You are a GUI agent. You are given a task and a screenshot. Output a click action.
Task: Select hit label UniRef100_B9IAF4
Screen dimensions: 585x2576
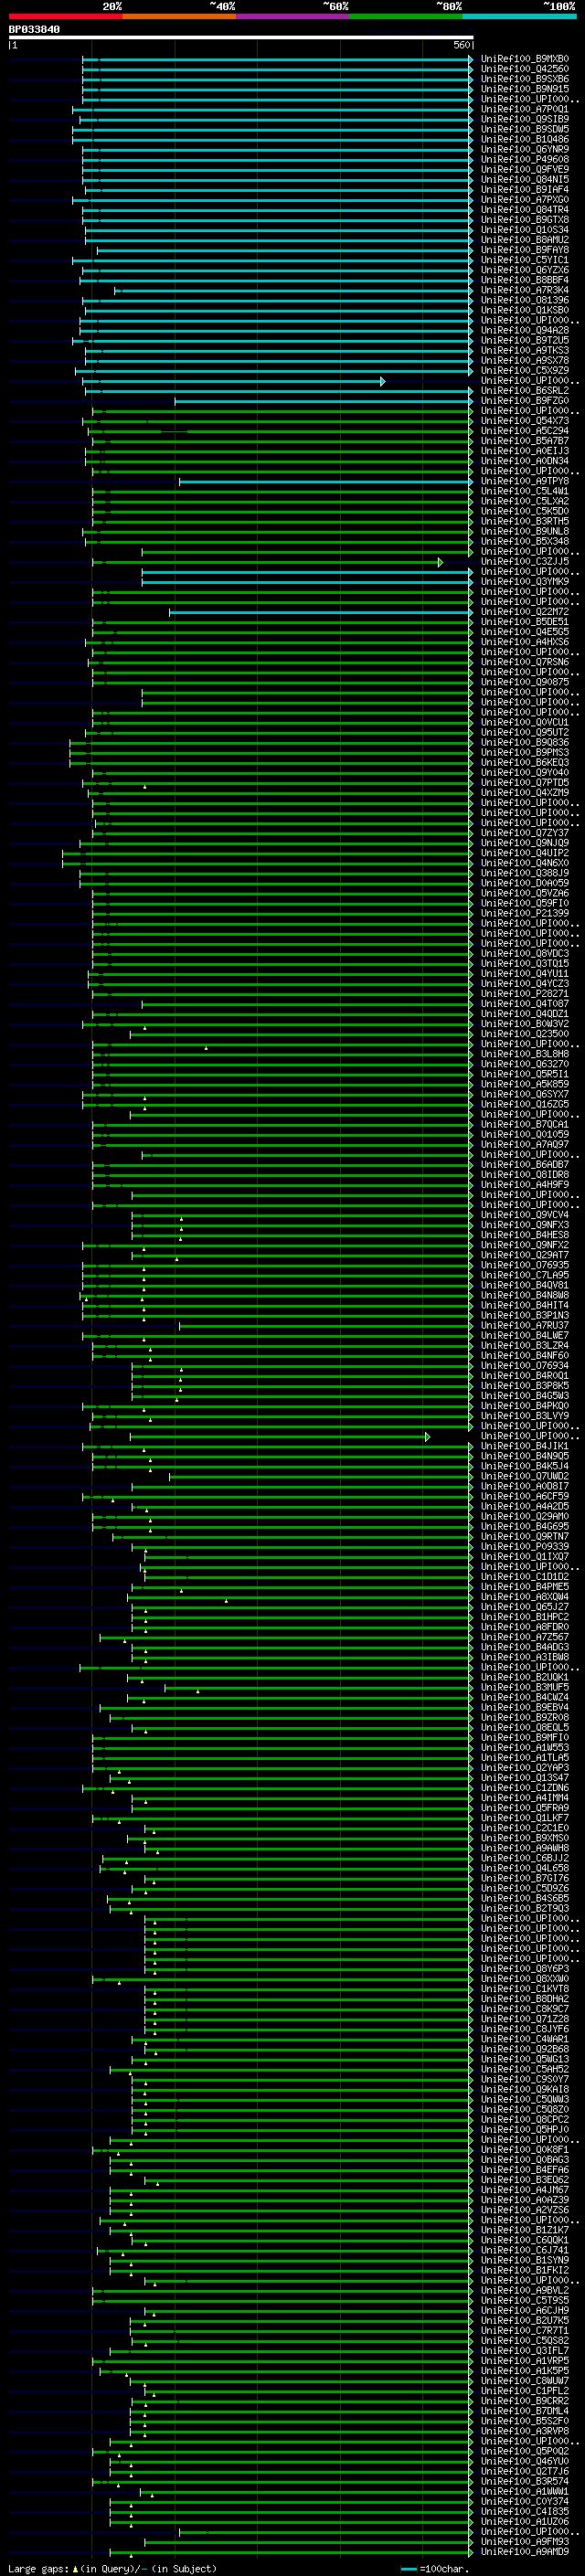point(525,189)
